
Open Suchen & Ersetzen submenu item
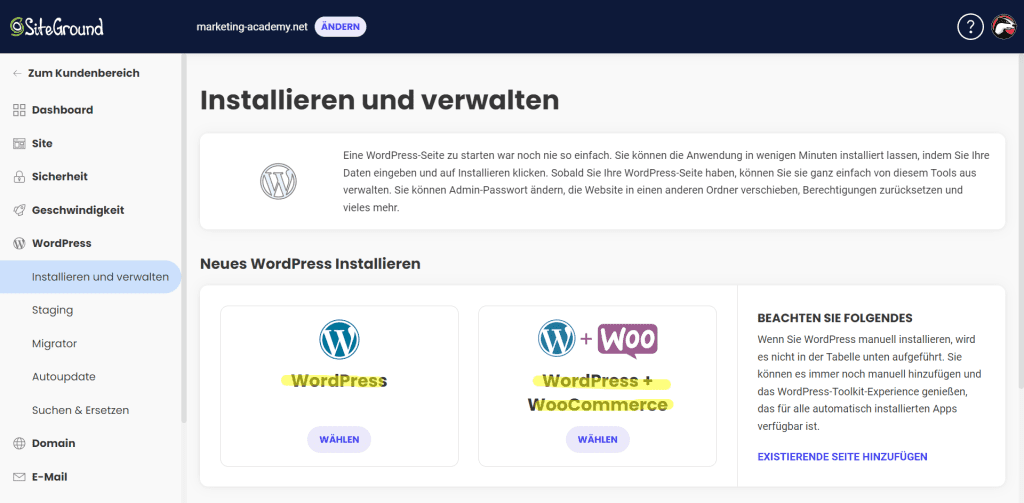(x=80, y=410)
